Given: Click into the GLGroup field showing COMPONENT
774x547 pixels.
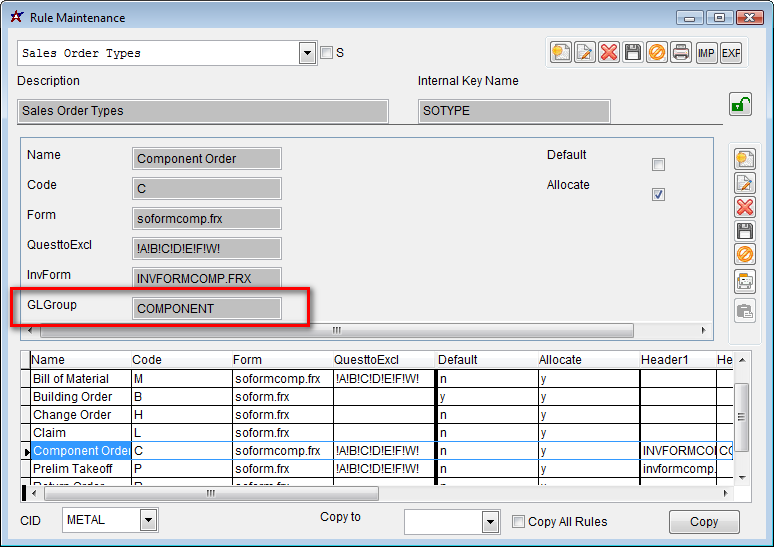Looking at the screenshot, I should [207, 309].
